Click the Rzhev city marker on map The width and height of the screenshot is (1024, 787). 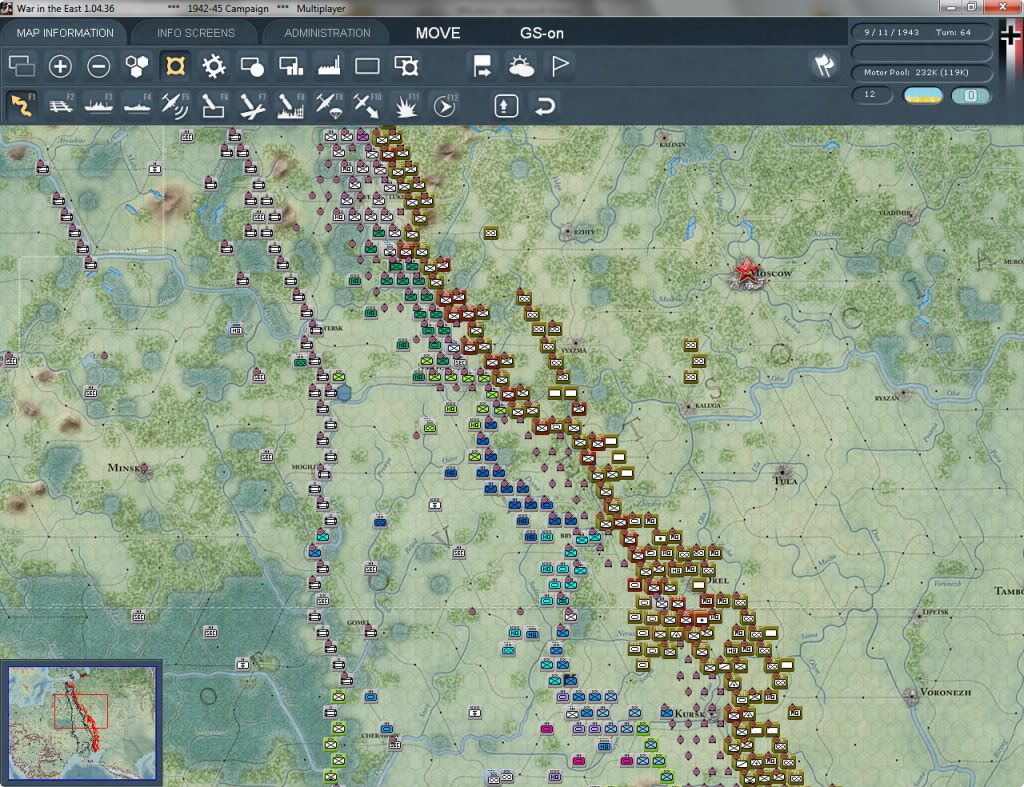click(x=568, y=231)
